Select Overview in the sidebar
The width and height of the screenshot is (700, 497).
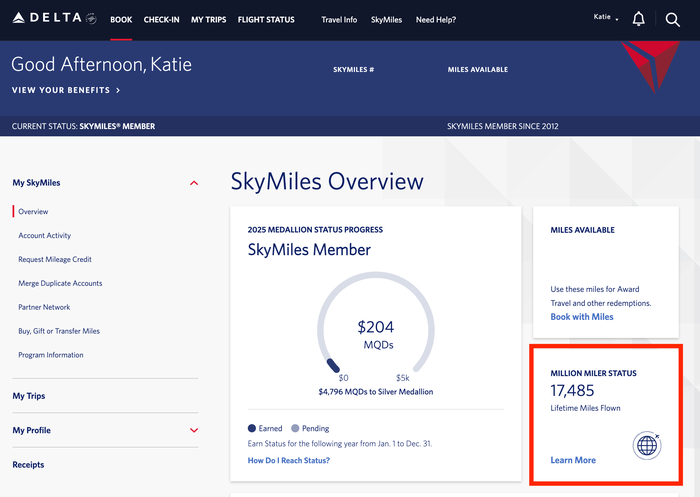click(33, 212)
